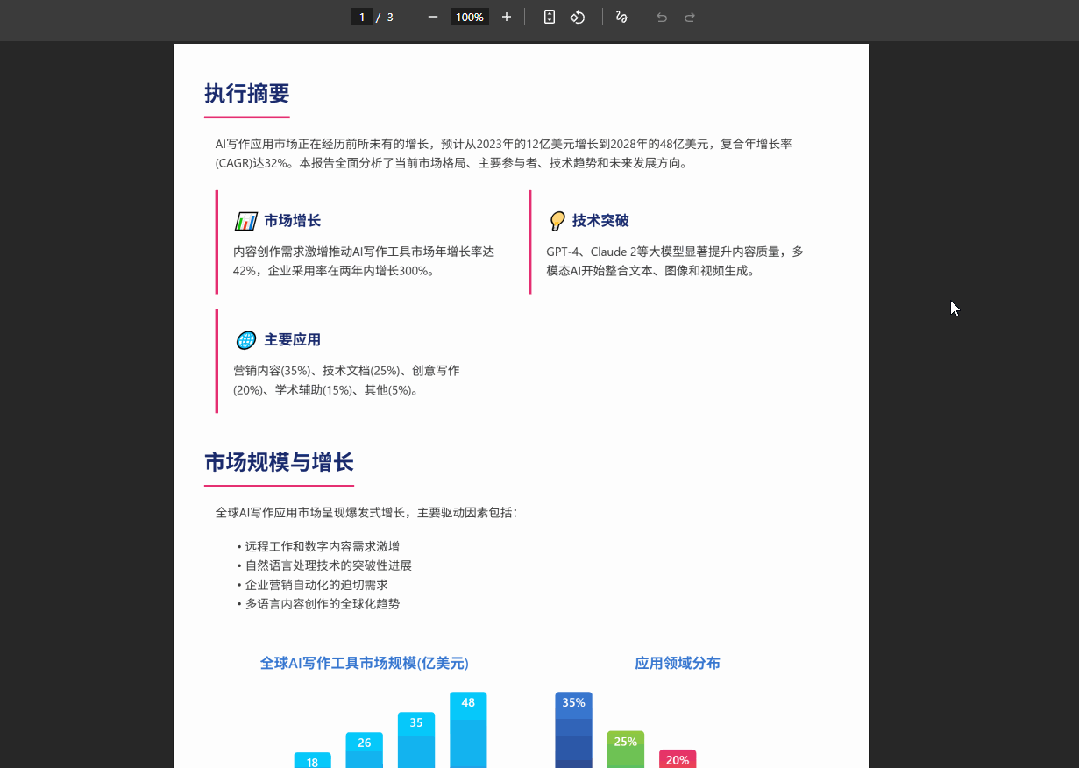Screen dimensions: 1079x768
Task: Click the bar labeled 26 in market chart
Action: click(364, 750)
